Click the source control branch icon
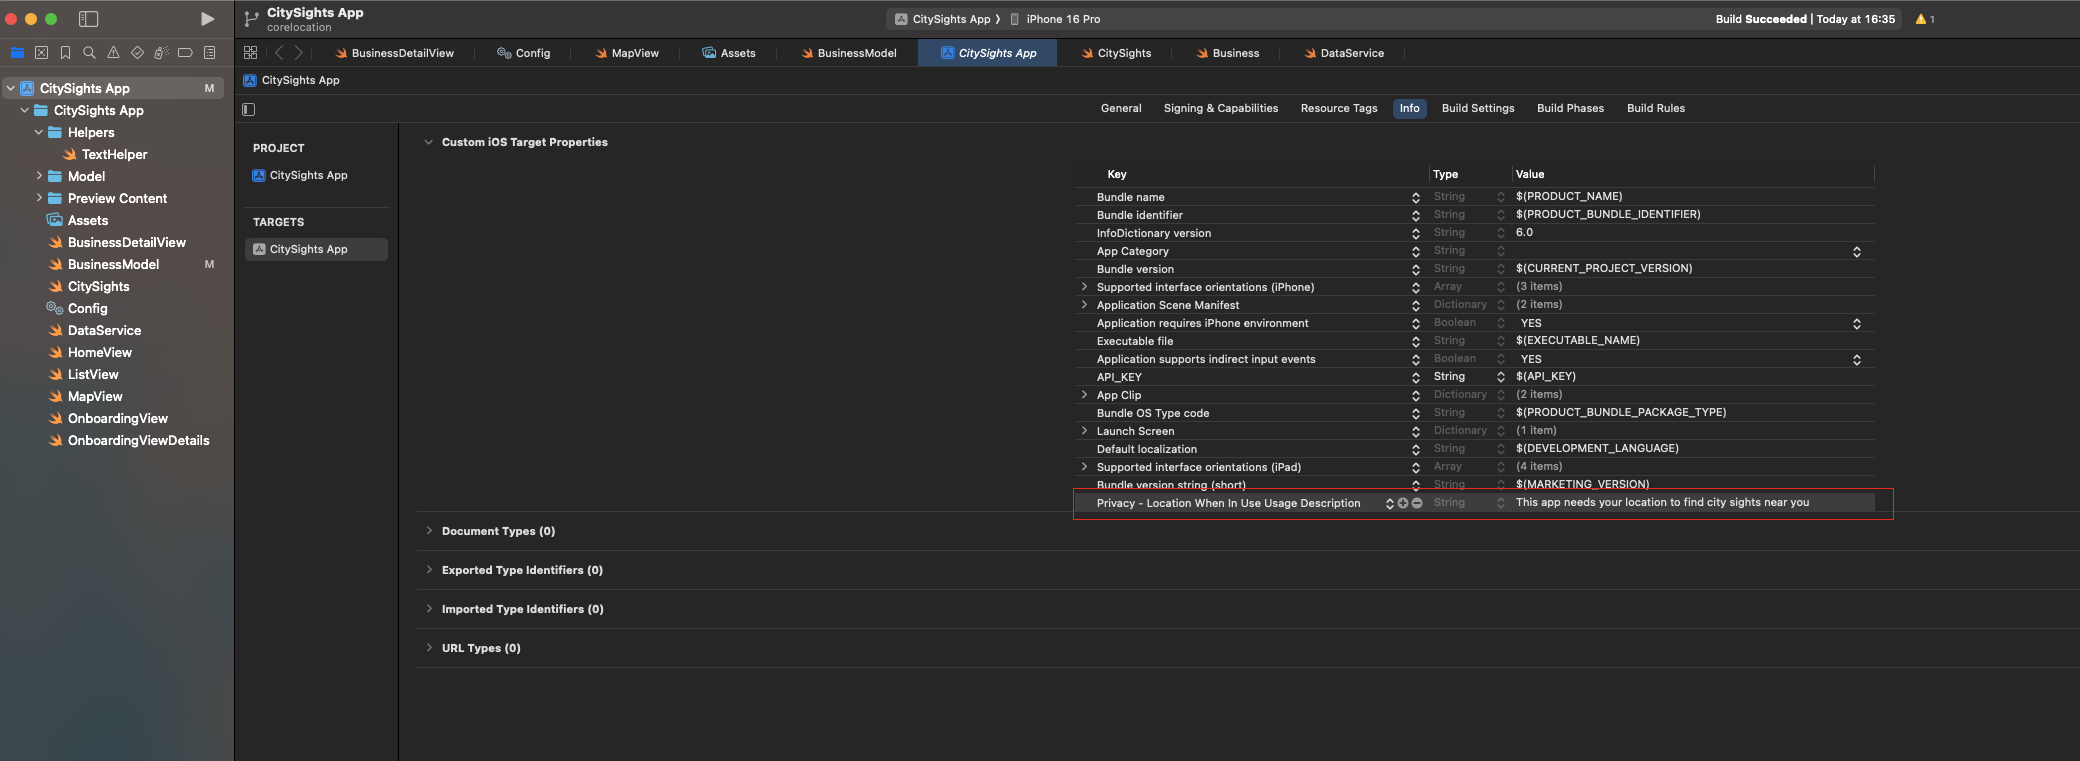2080x761 pixels. (x=251, y=19)
